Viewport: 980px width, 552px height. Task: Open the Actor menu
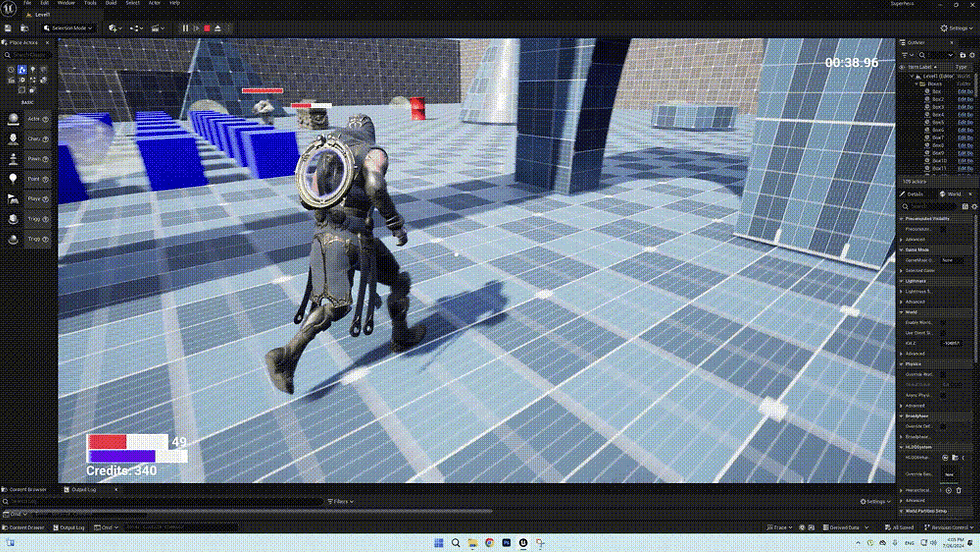154,3
